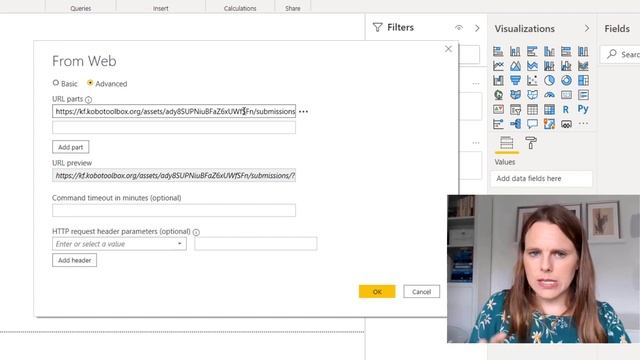Select the scatter chart visual
This screenshot has width=640, height=360.
pos(532,80)
